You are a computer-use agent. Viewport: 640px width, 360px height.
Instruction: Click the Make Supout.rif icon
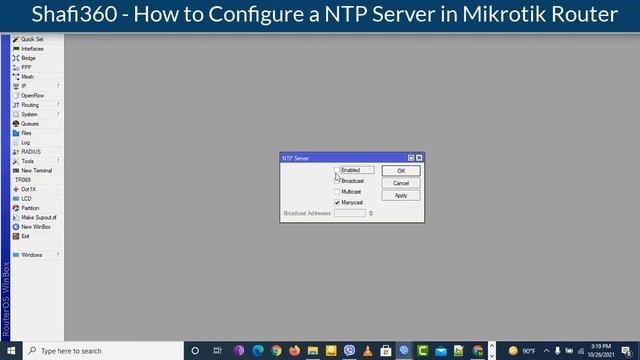[16, 218]
